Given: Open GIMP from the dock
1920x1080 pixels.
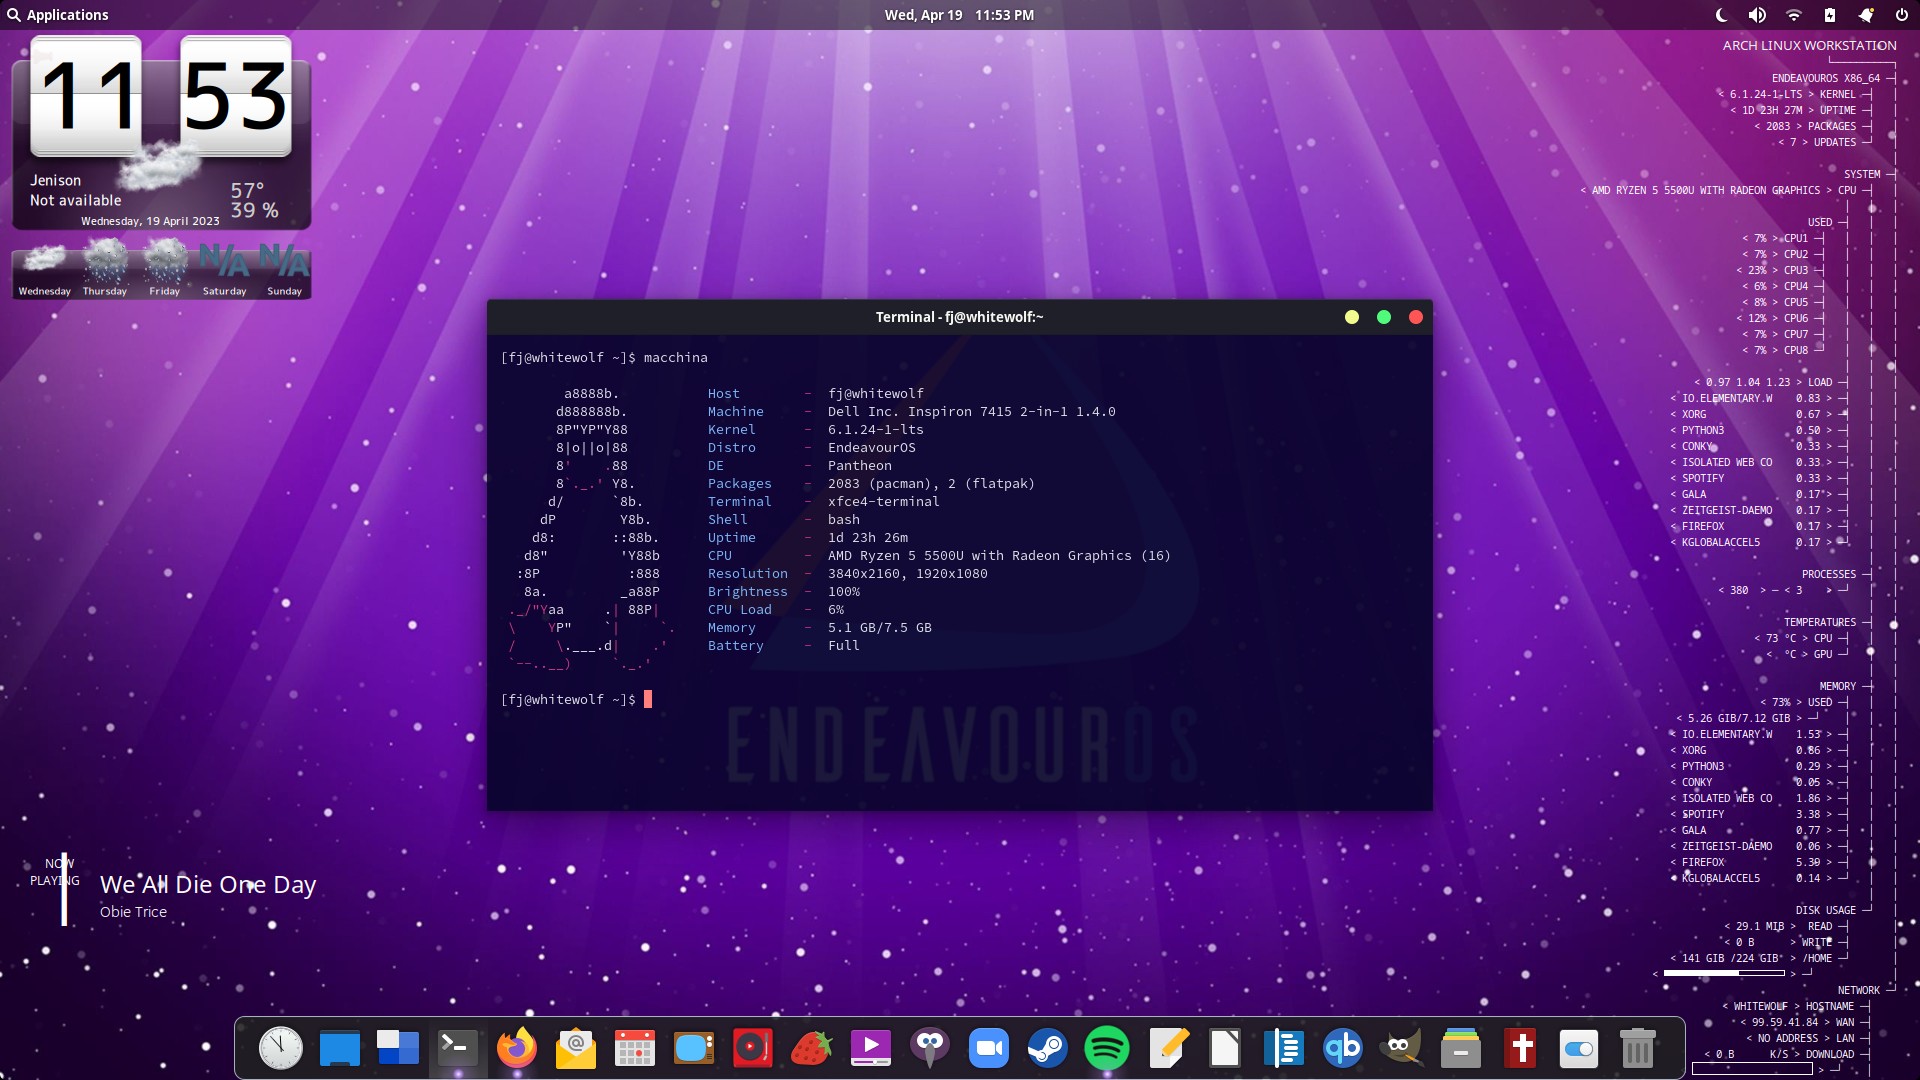Looking at the screenshot, I should click(1401, 1048).
